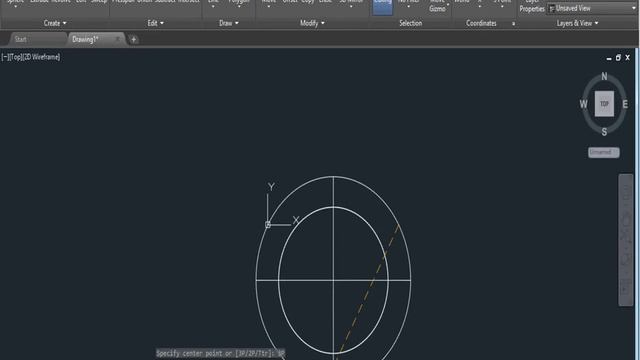Close the Drawing1* file tab
This screenshot has width=640, height=360.
[x=118, y=39]
